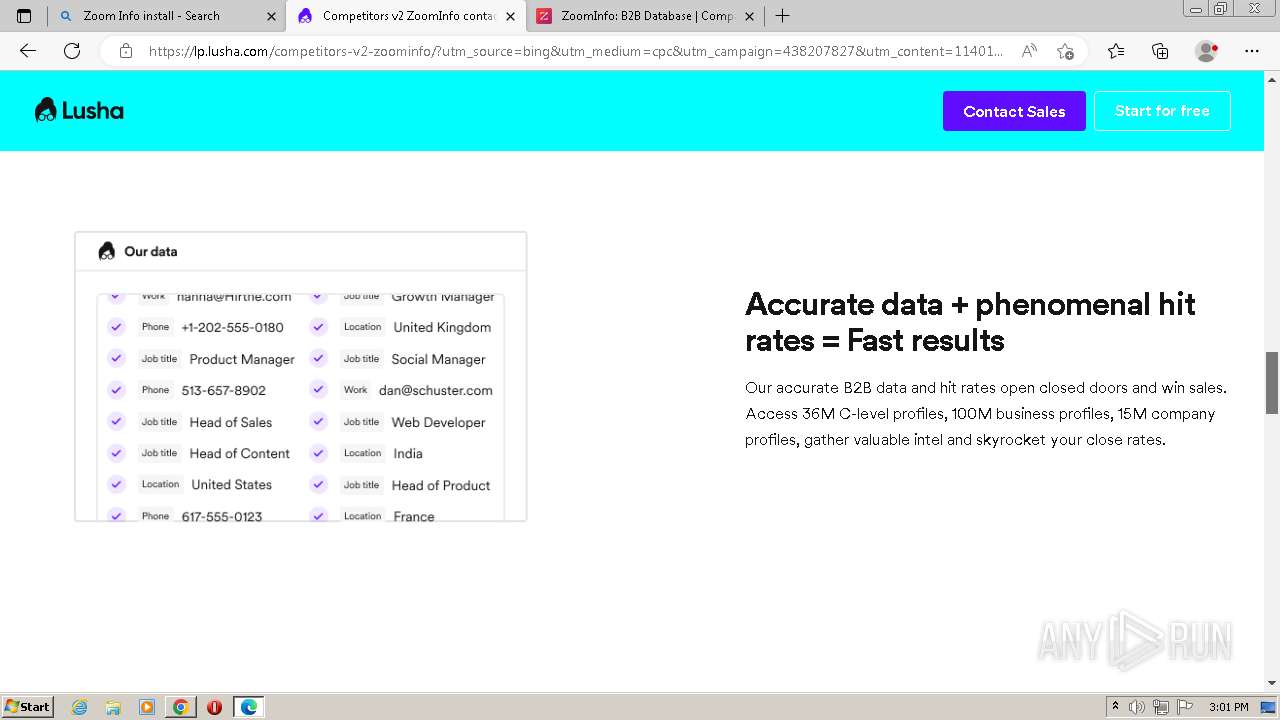Image resolution: width=1280 pixels, height=720 pixels.
Task: Click the page vertical scrollbar thumb
Action: coord(1272,383)
